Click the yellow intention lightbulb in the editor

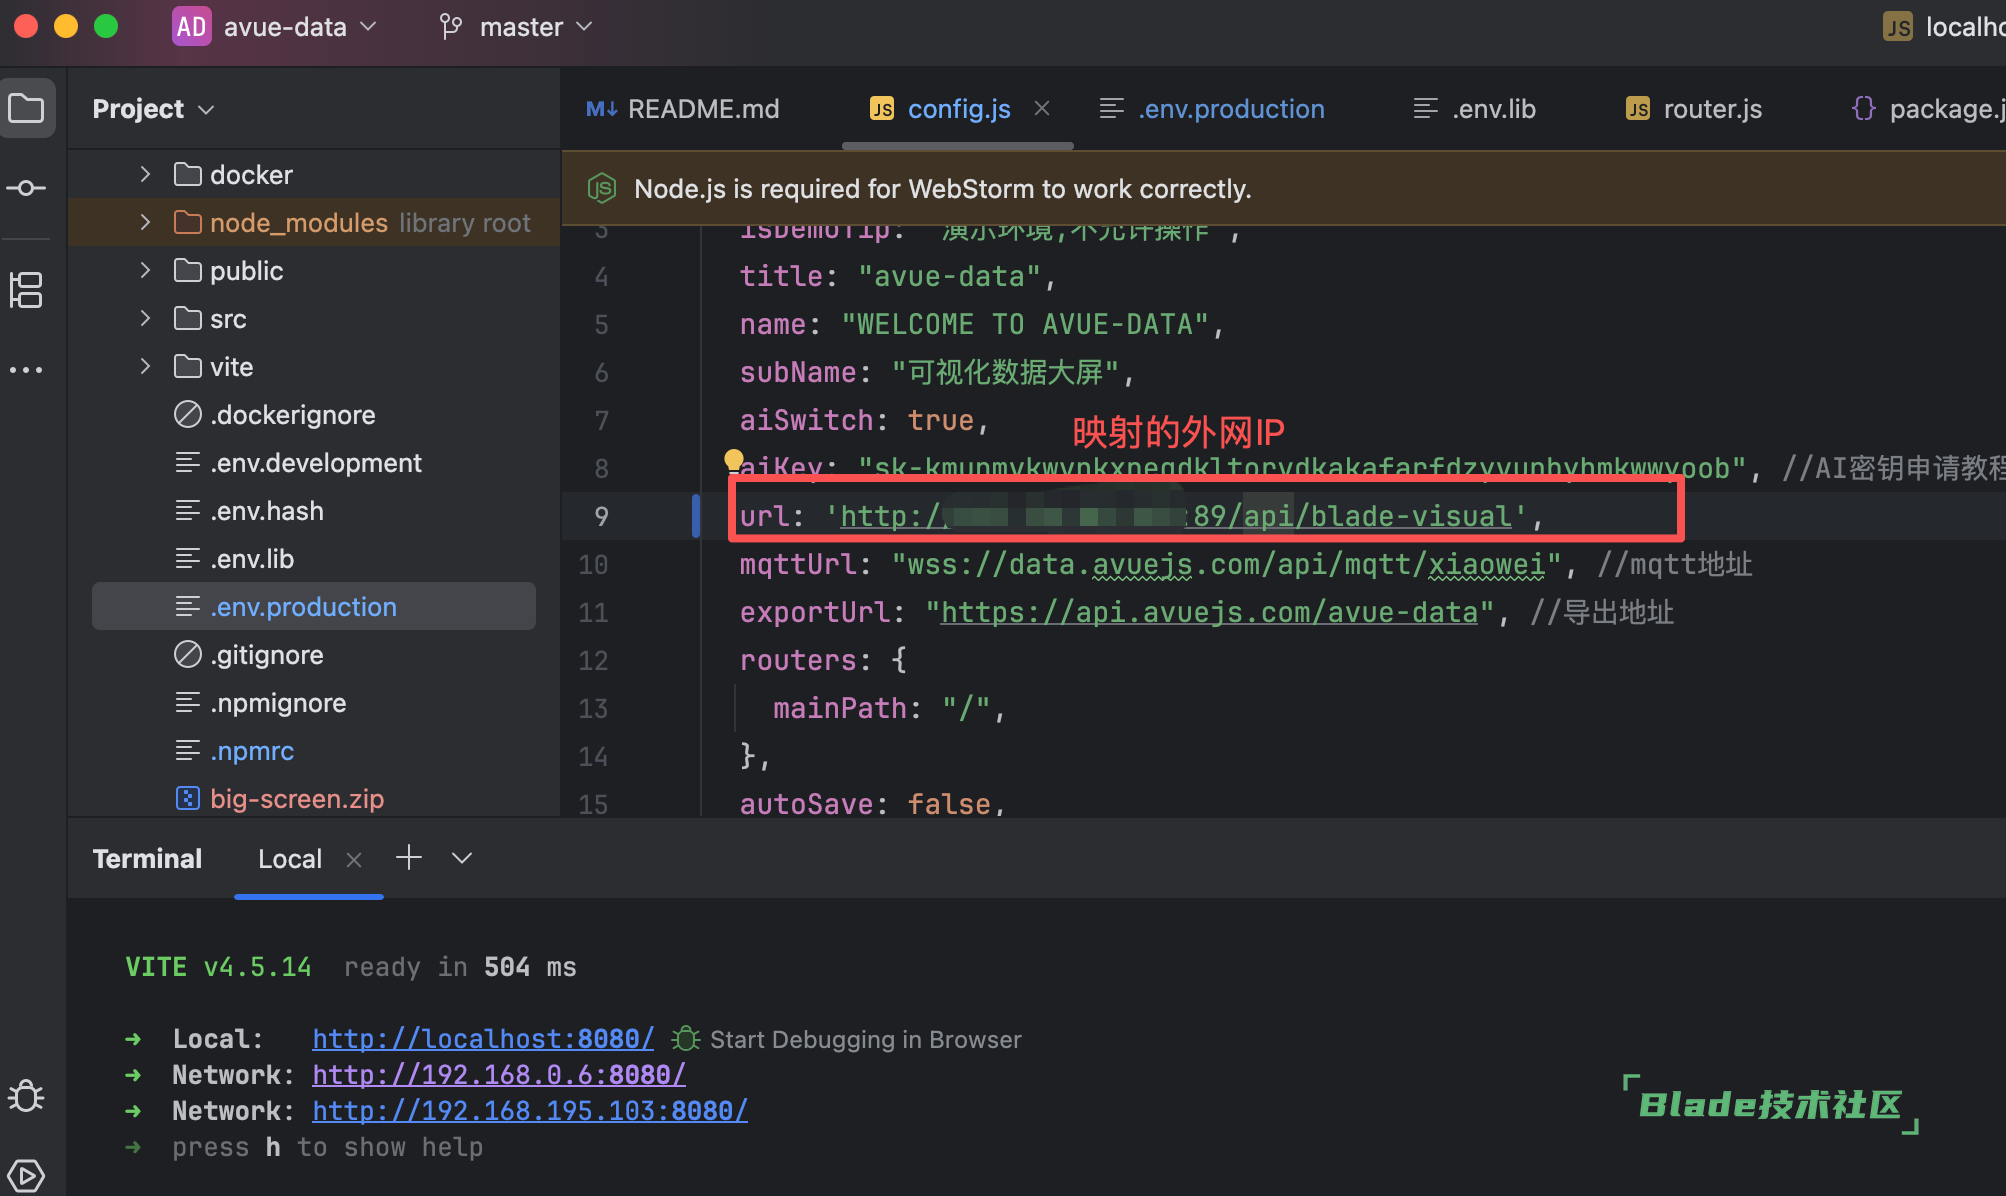pos(734,459)
